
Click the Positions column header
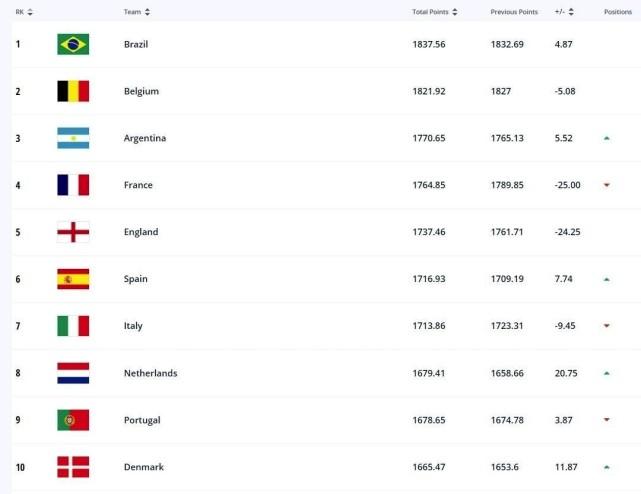(617, 12)
